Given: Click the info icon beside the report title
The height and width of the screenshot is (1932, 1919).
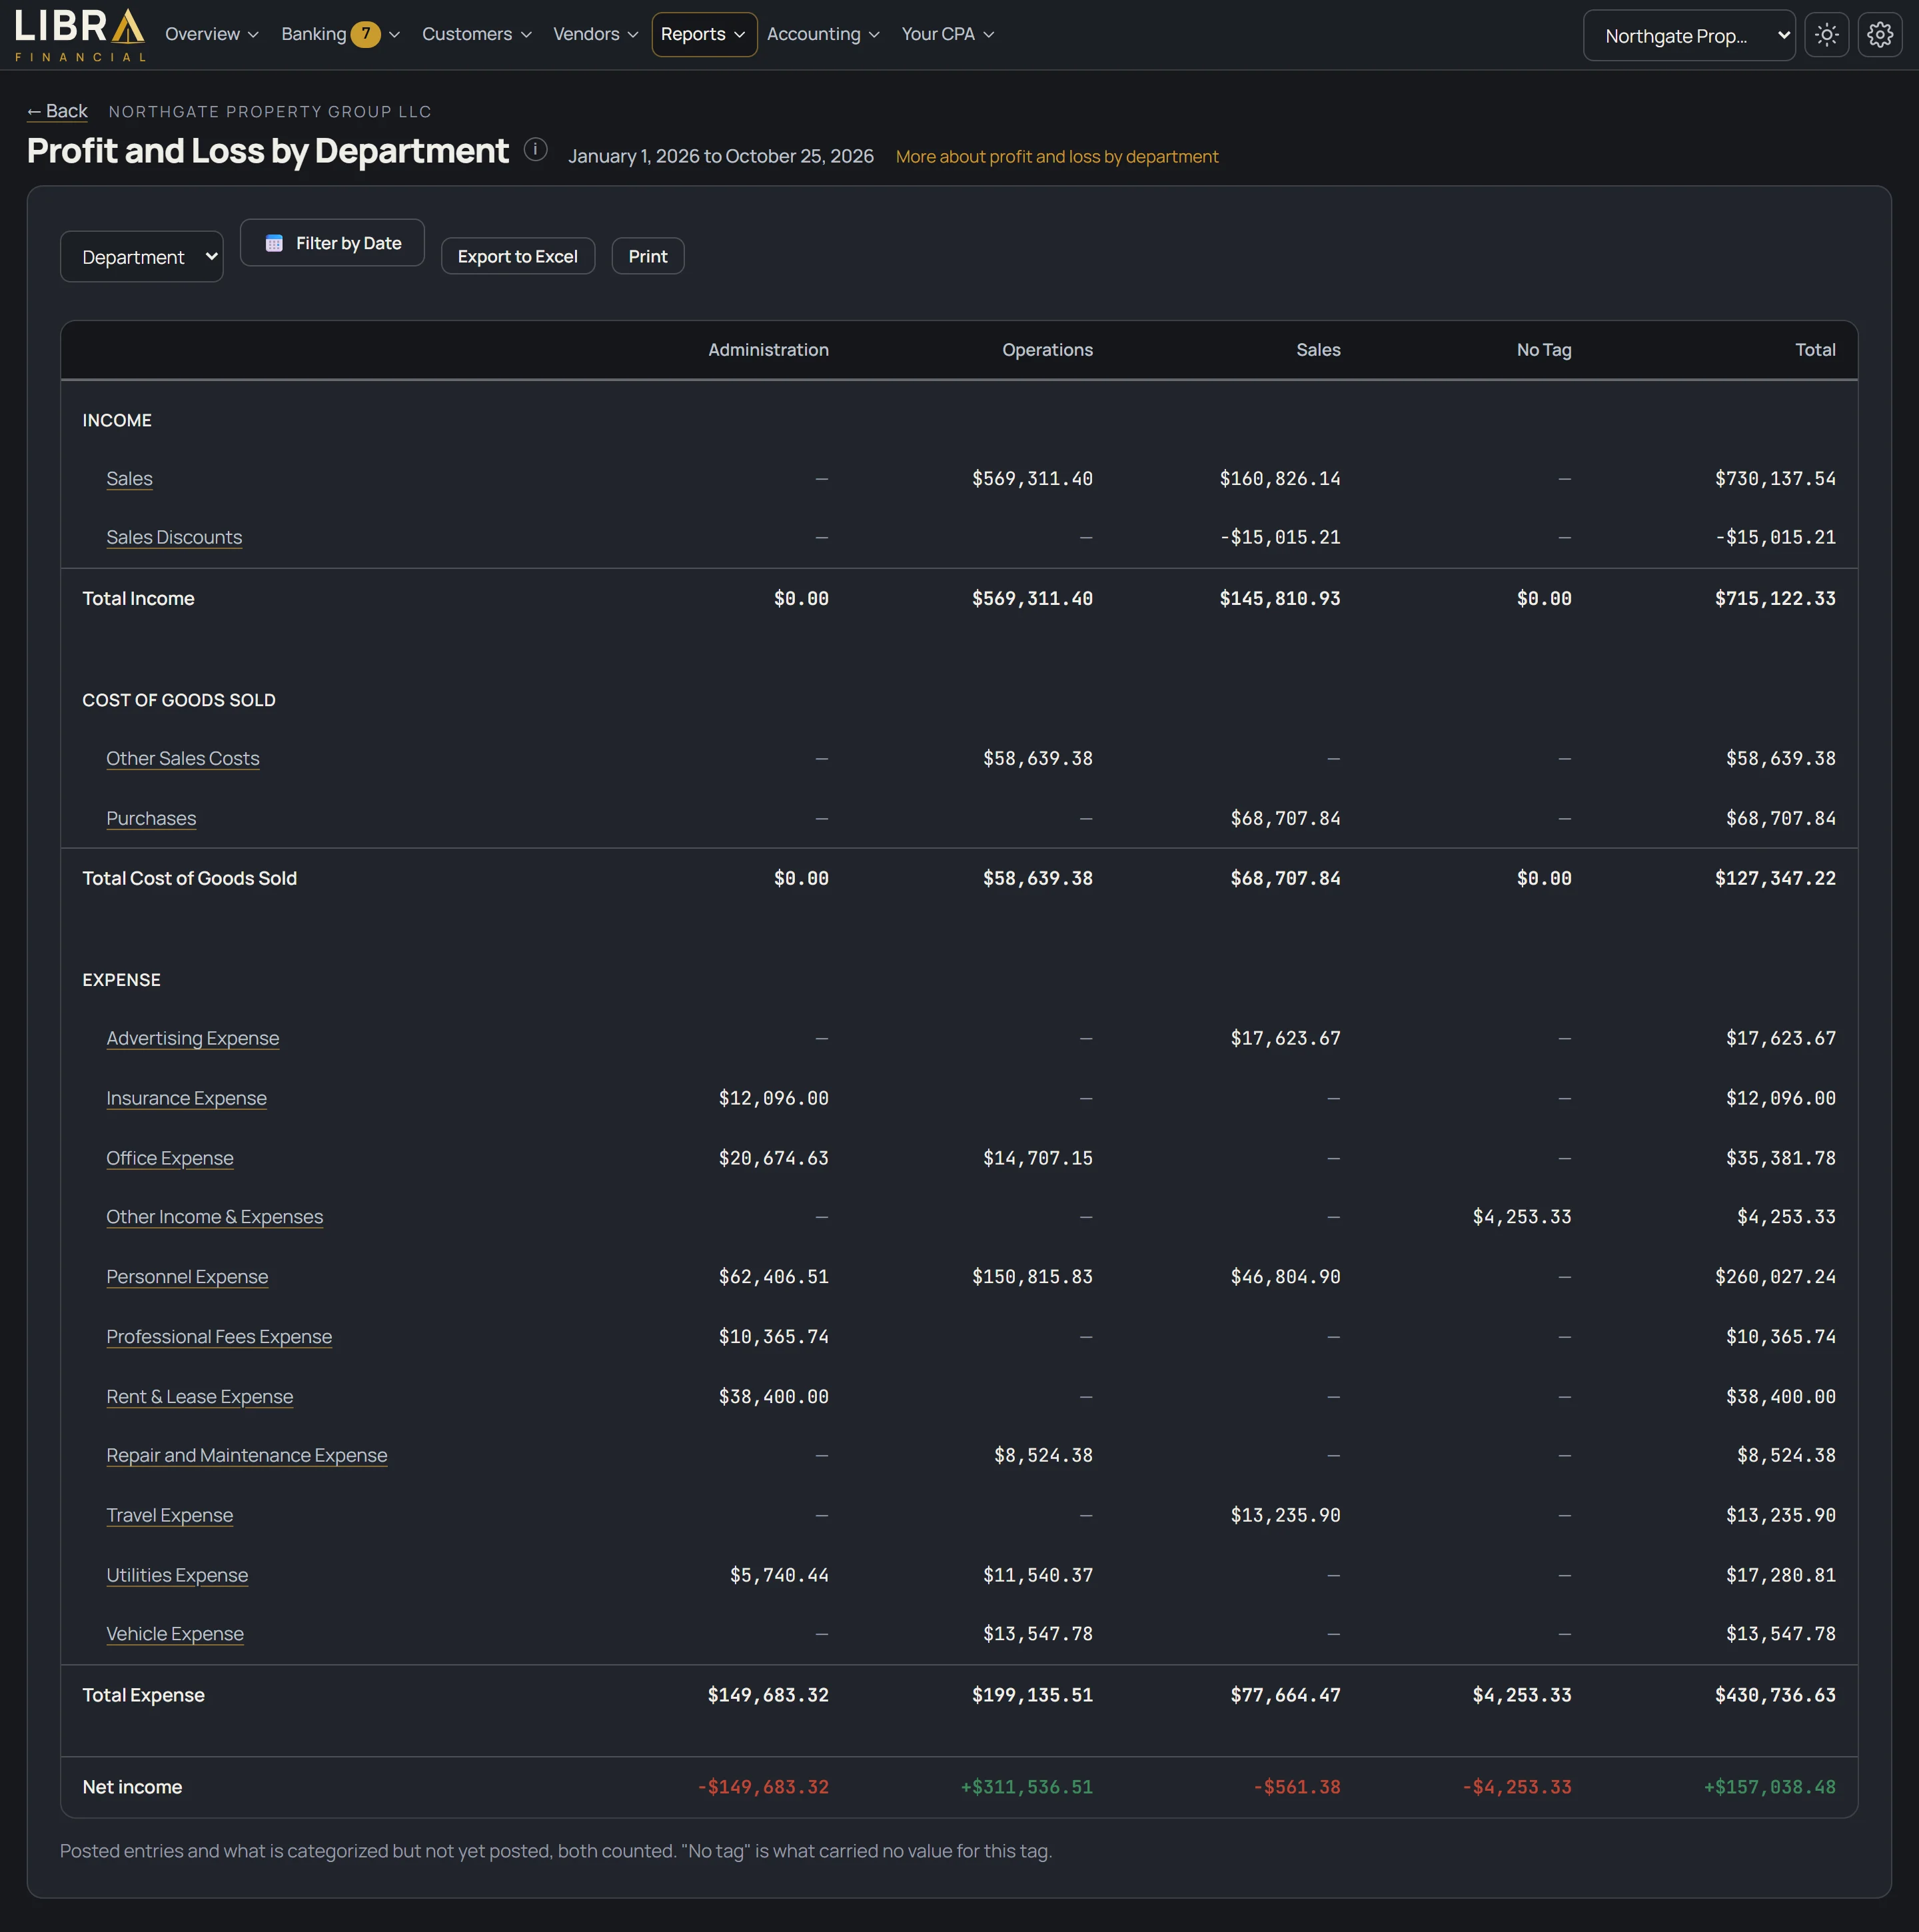Looking at the screenshot, I should pos(536,150).
